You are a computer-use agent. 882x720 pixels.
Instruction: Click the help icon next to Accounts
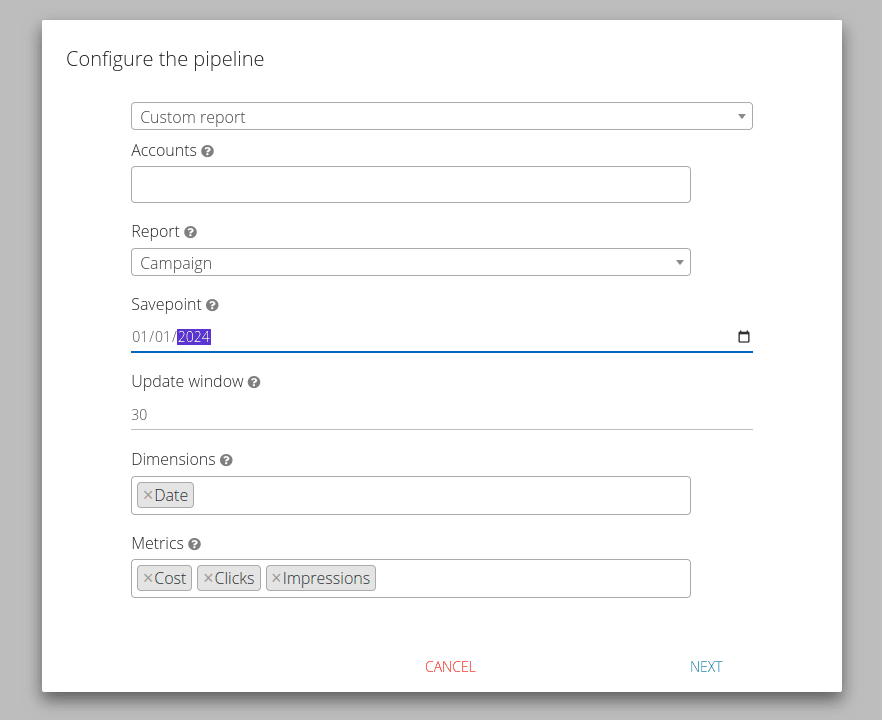click(x=207, y=151)
